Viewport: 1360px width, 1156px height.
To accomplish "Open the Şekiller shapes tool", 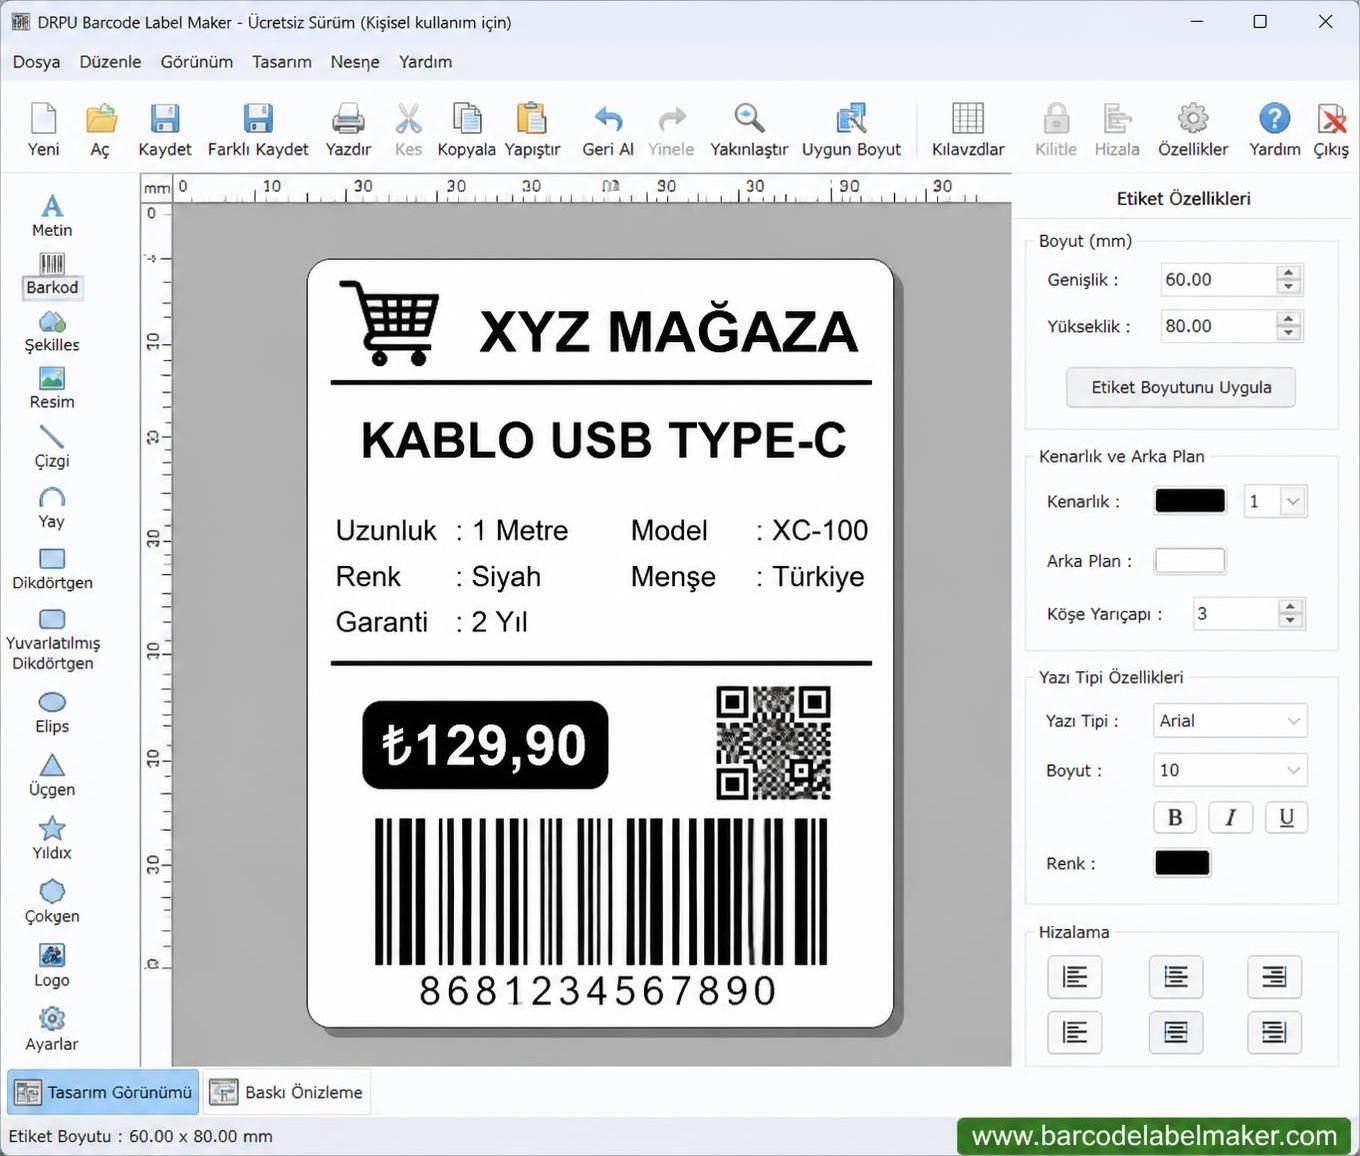I will coord(52,332).
